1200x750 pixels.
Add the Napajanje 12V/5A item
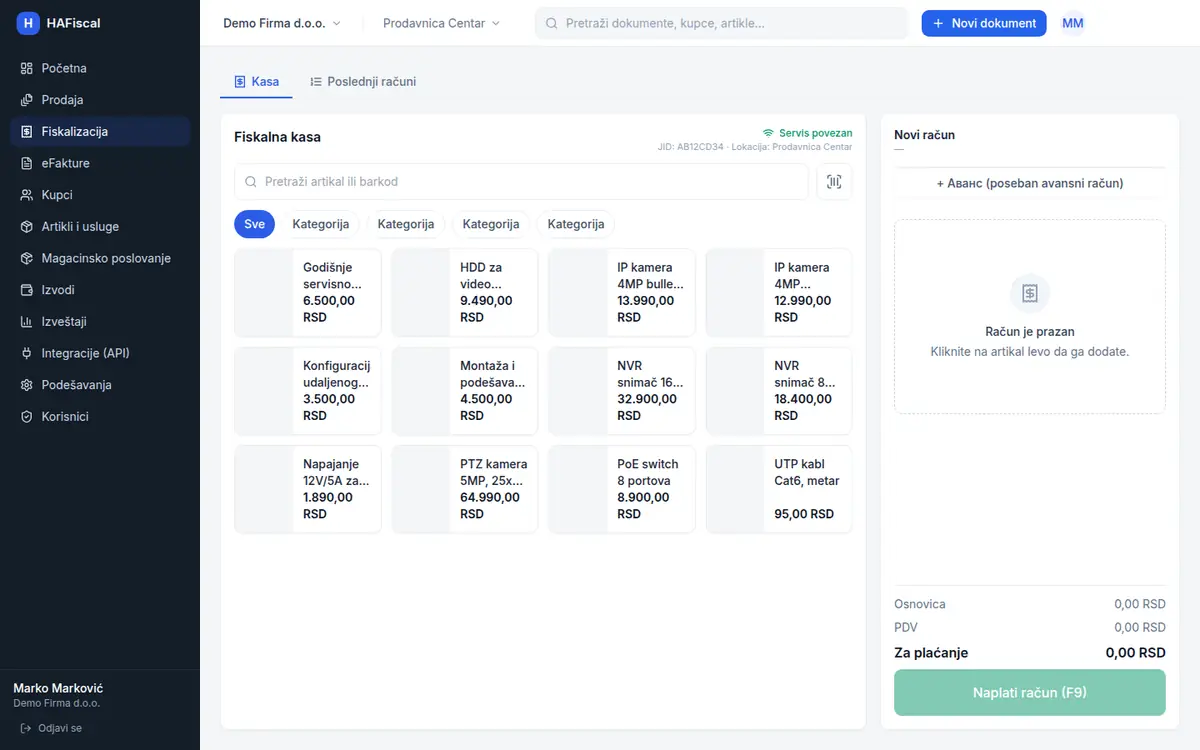click(x=308, y=489)
